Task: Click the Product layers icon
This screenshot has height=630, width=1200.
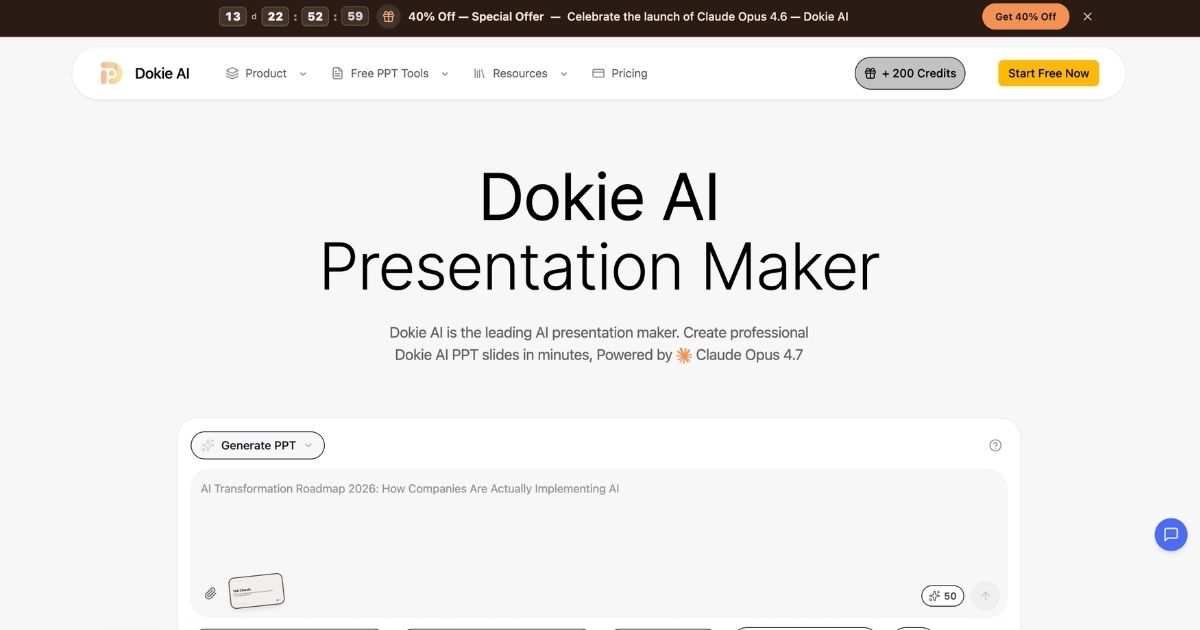Action: [x=232, y=73]
